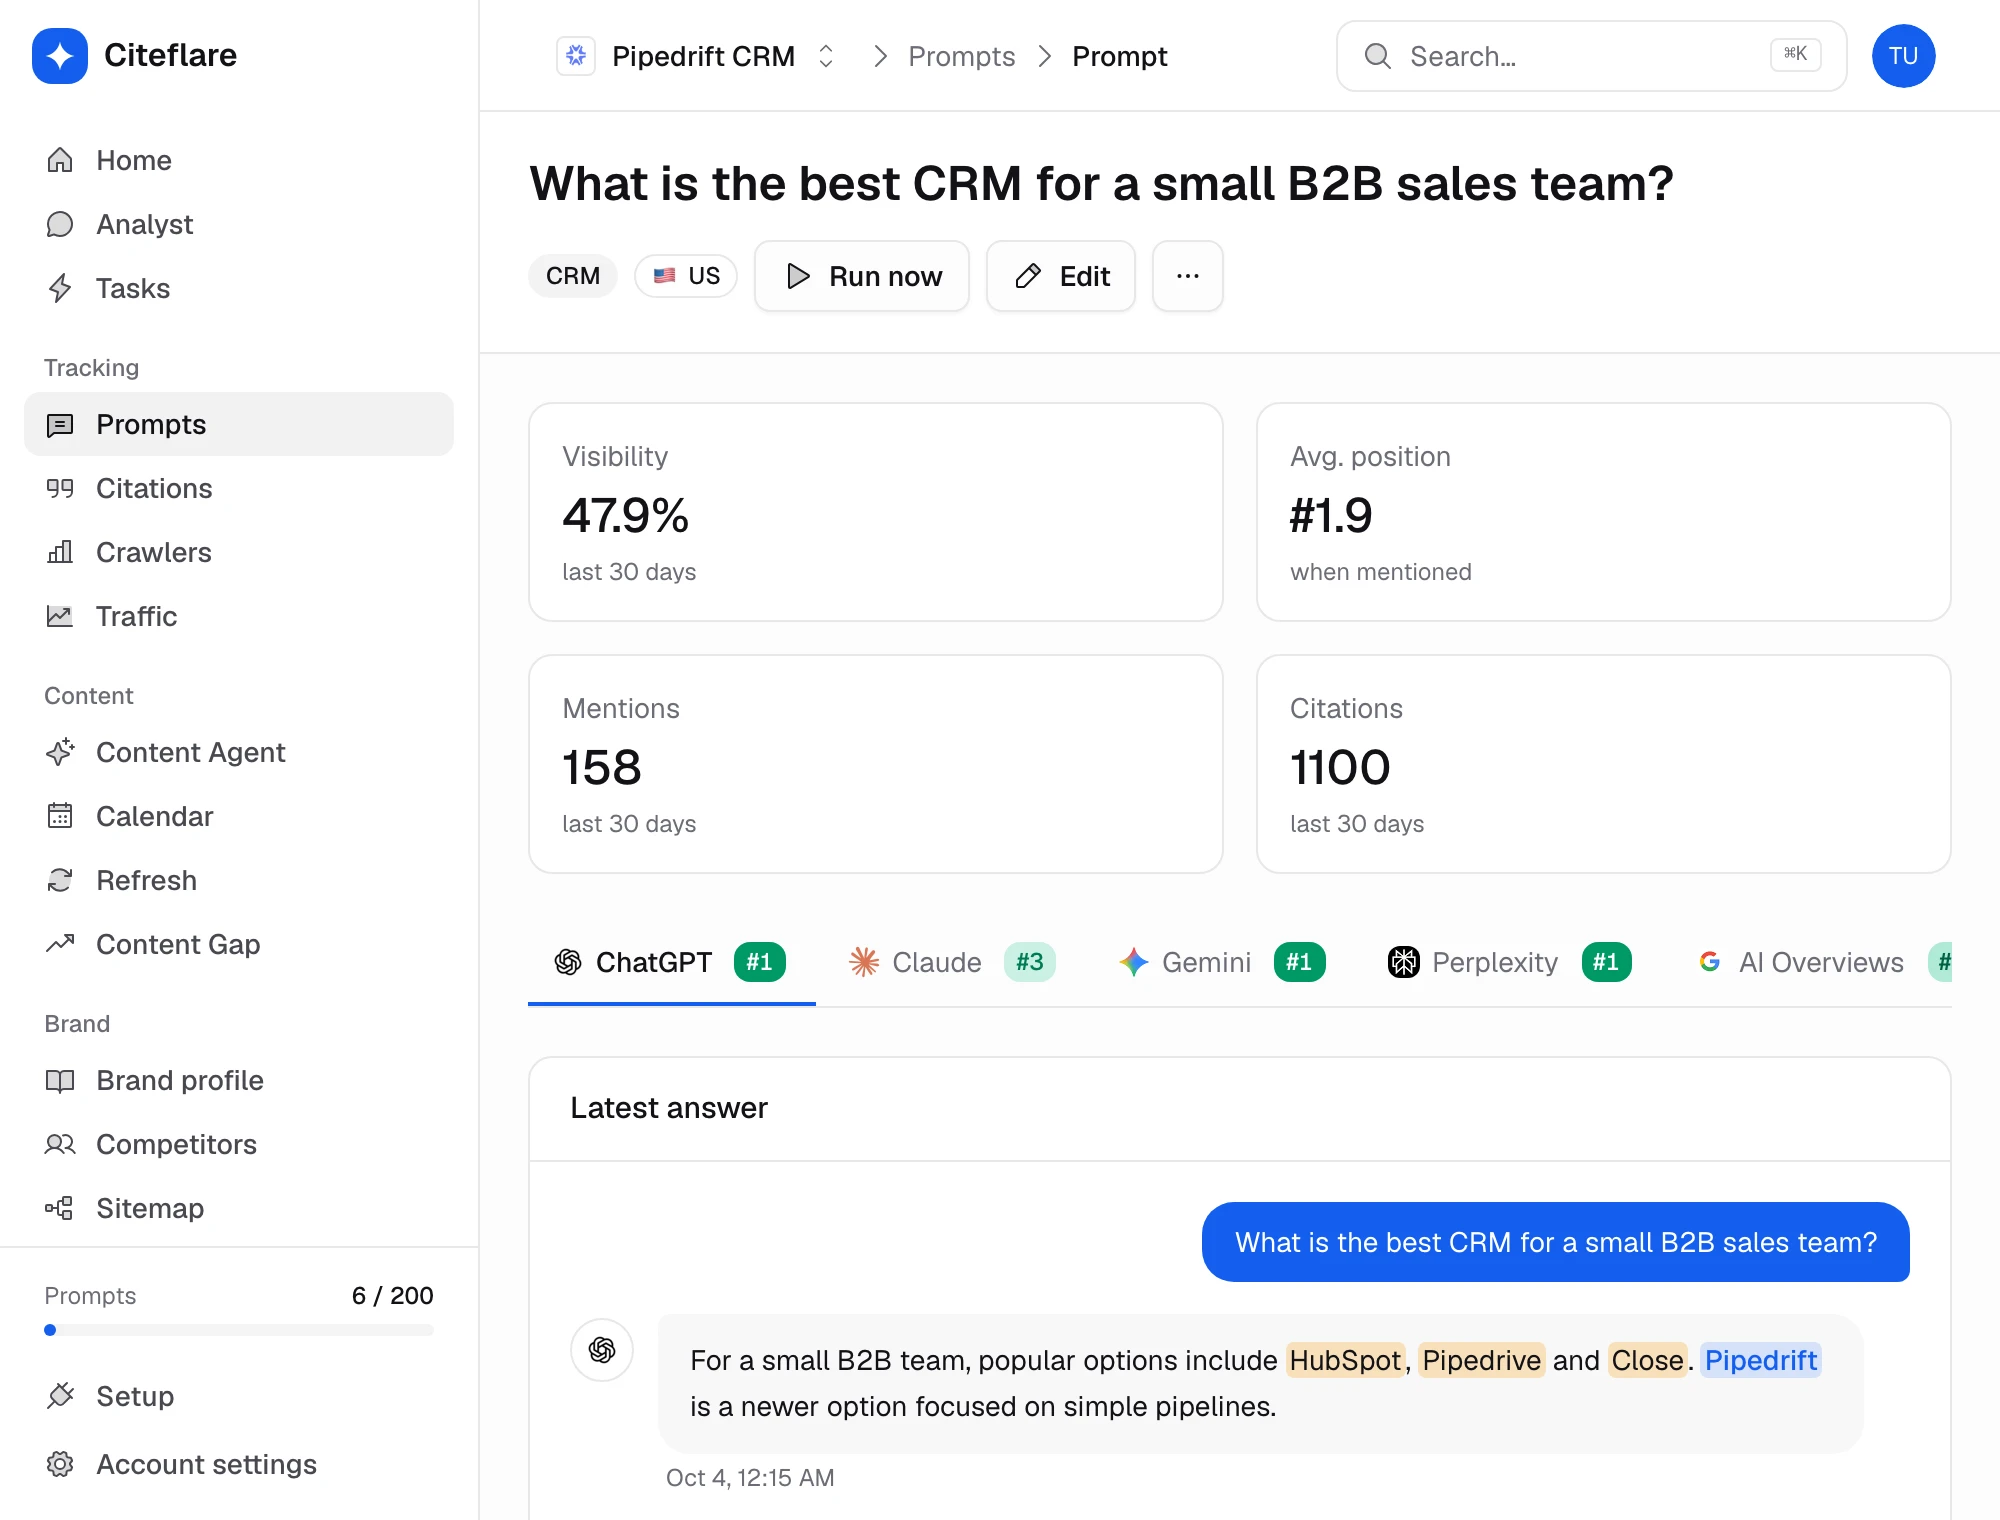
Task: Click the highlighted Pipedrift mention
Action: click(1760, 1360)
